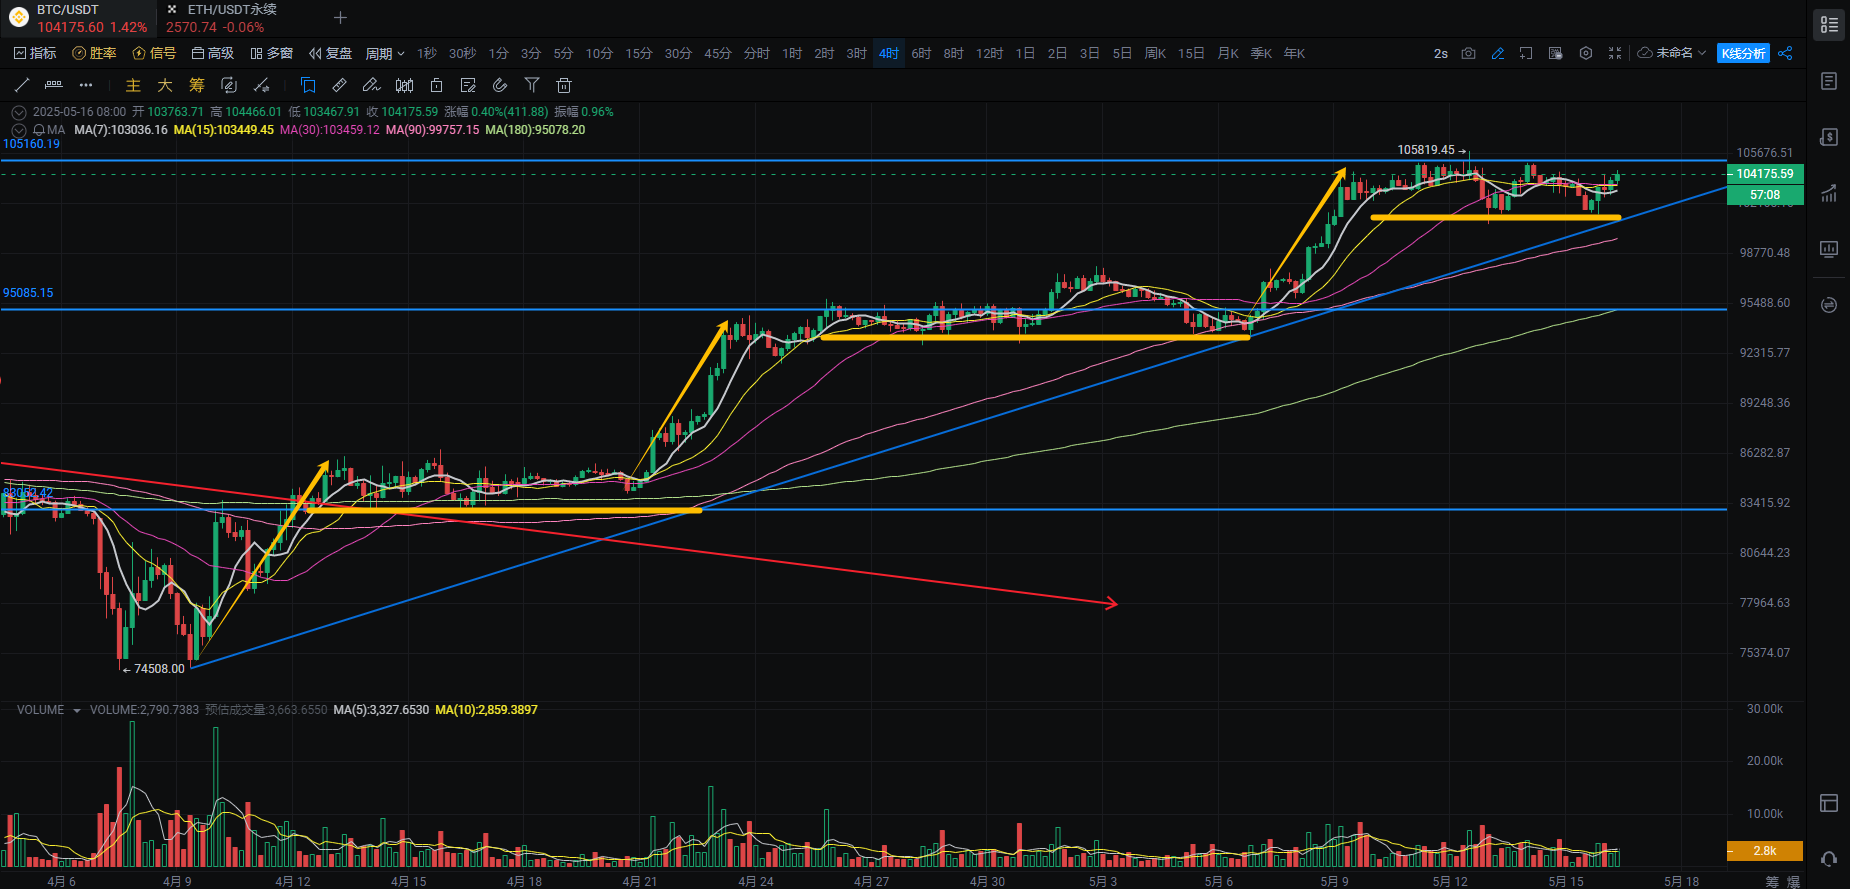Expand the 周期 period dropdown
The image size is (1850, 889).
pos(385,54)
